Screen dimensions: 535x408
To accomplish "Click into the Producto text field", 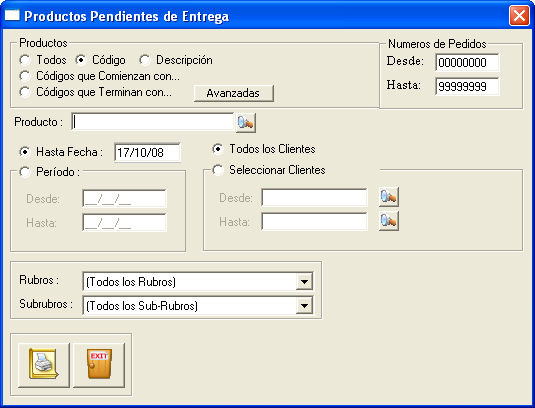I will 153,122.
